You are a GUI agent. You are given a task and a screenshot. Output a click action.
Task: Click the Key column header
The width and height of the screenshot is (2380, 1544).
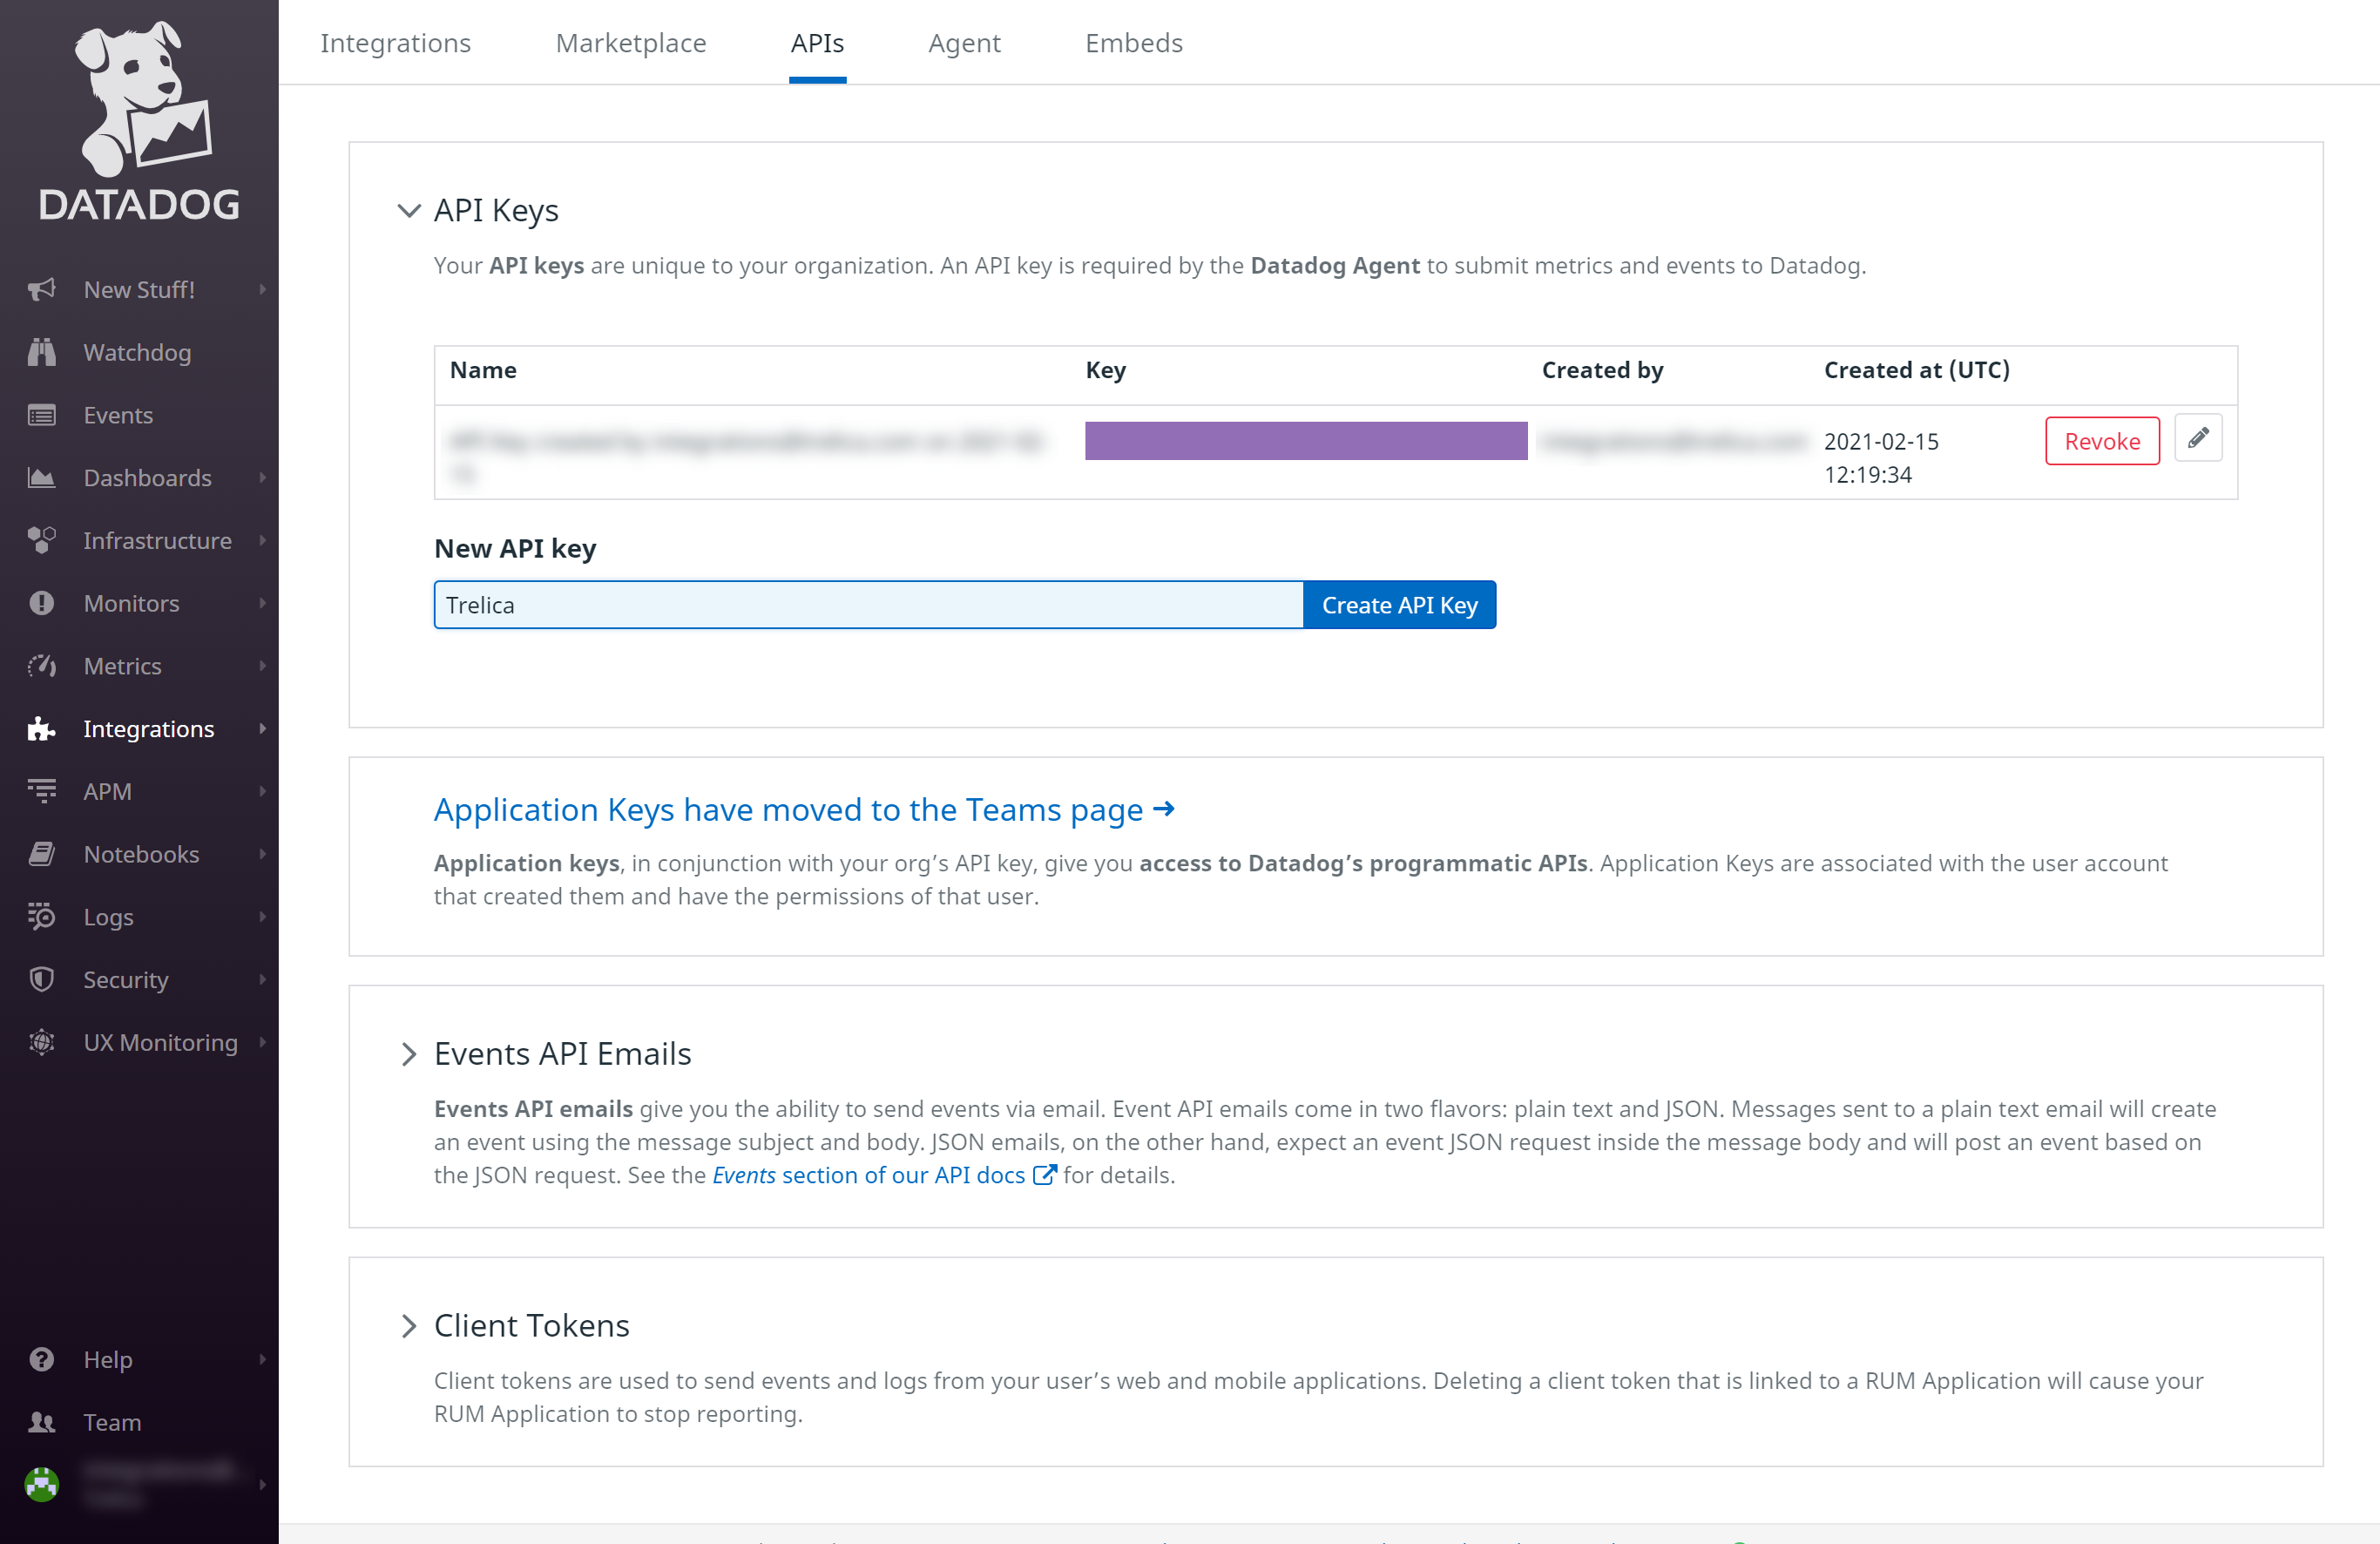(1105, 370)
